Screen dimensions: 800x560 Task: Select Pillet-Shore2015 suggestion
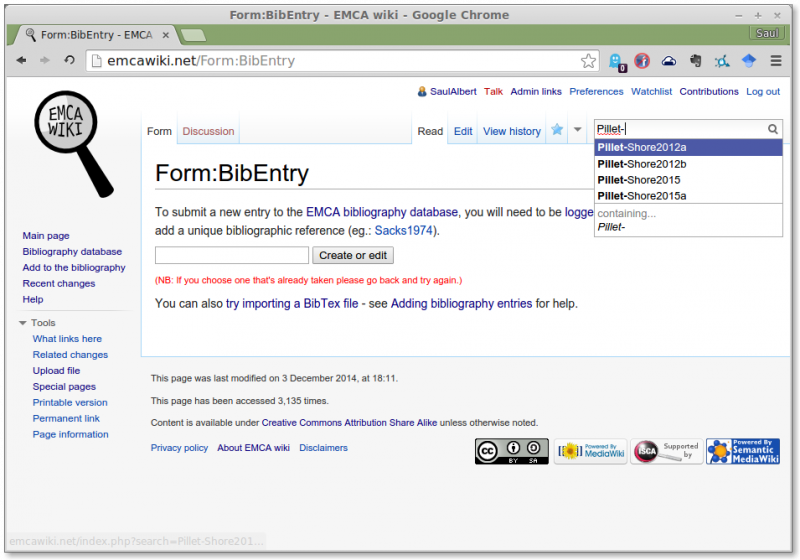688,180
